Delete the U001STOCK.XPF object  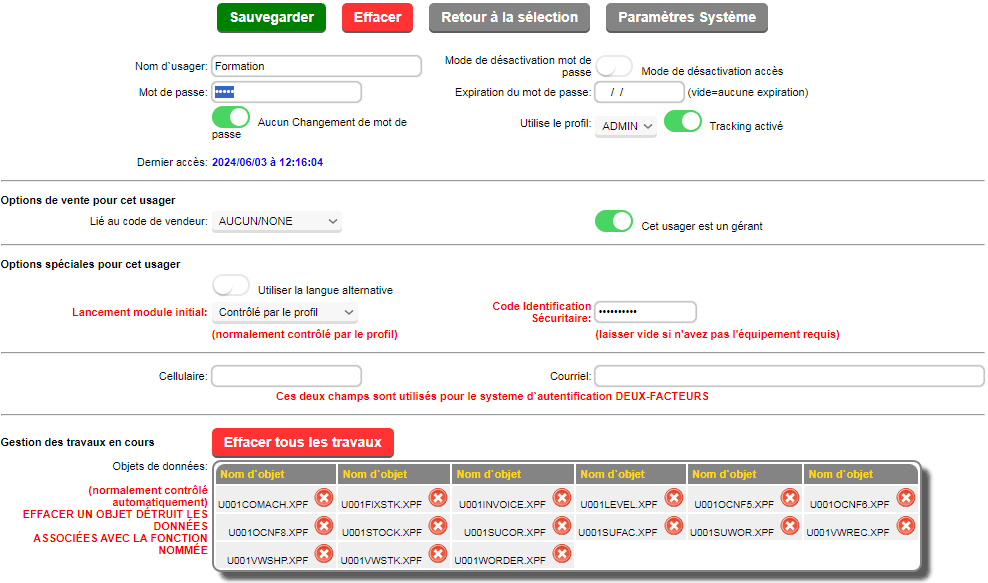tap(438, 526)
